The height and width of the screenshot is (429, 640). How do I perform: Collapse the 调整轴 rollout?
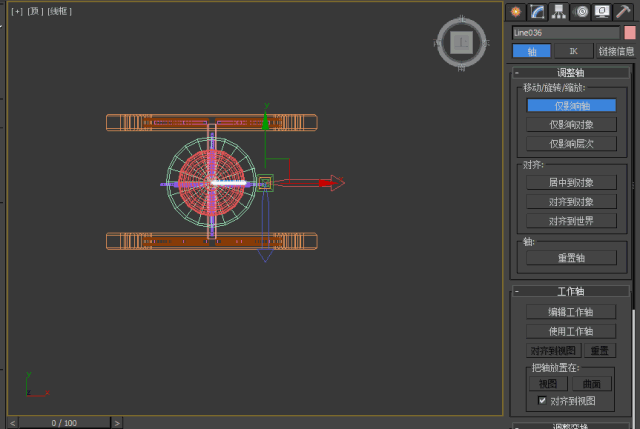571,73
